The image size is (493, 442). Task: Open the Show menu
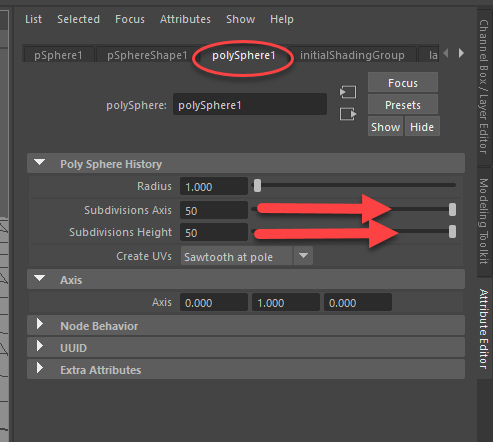coord(240,19)
